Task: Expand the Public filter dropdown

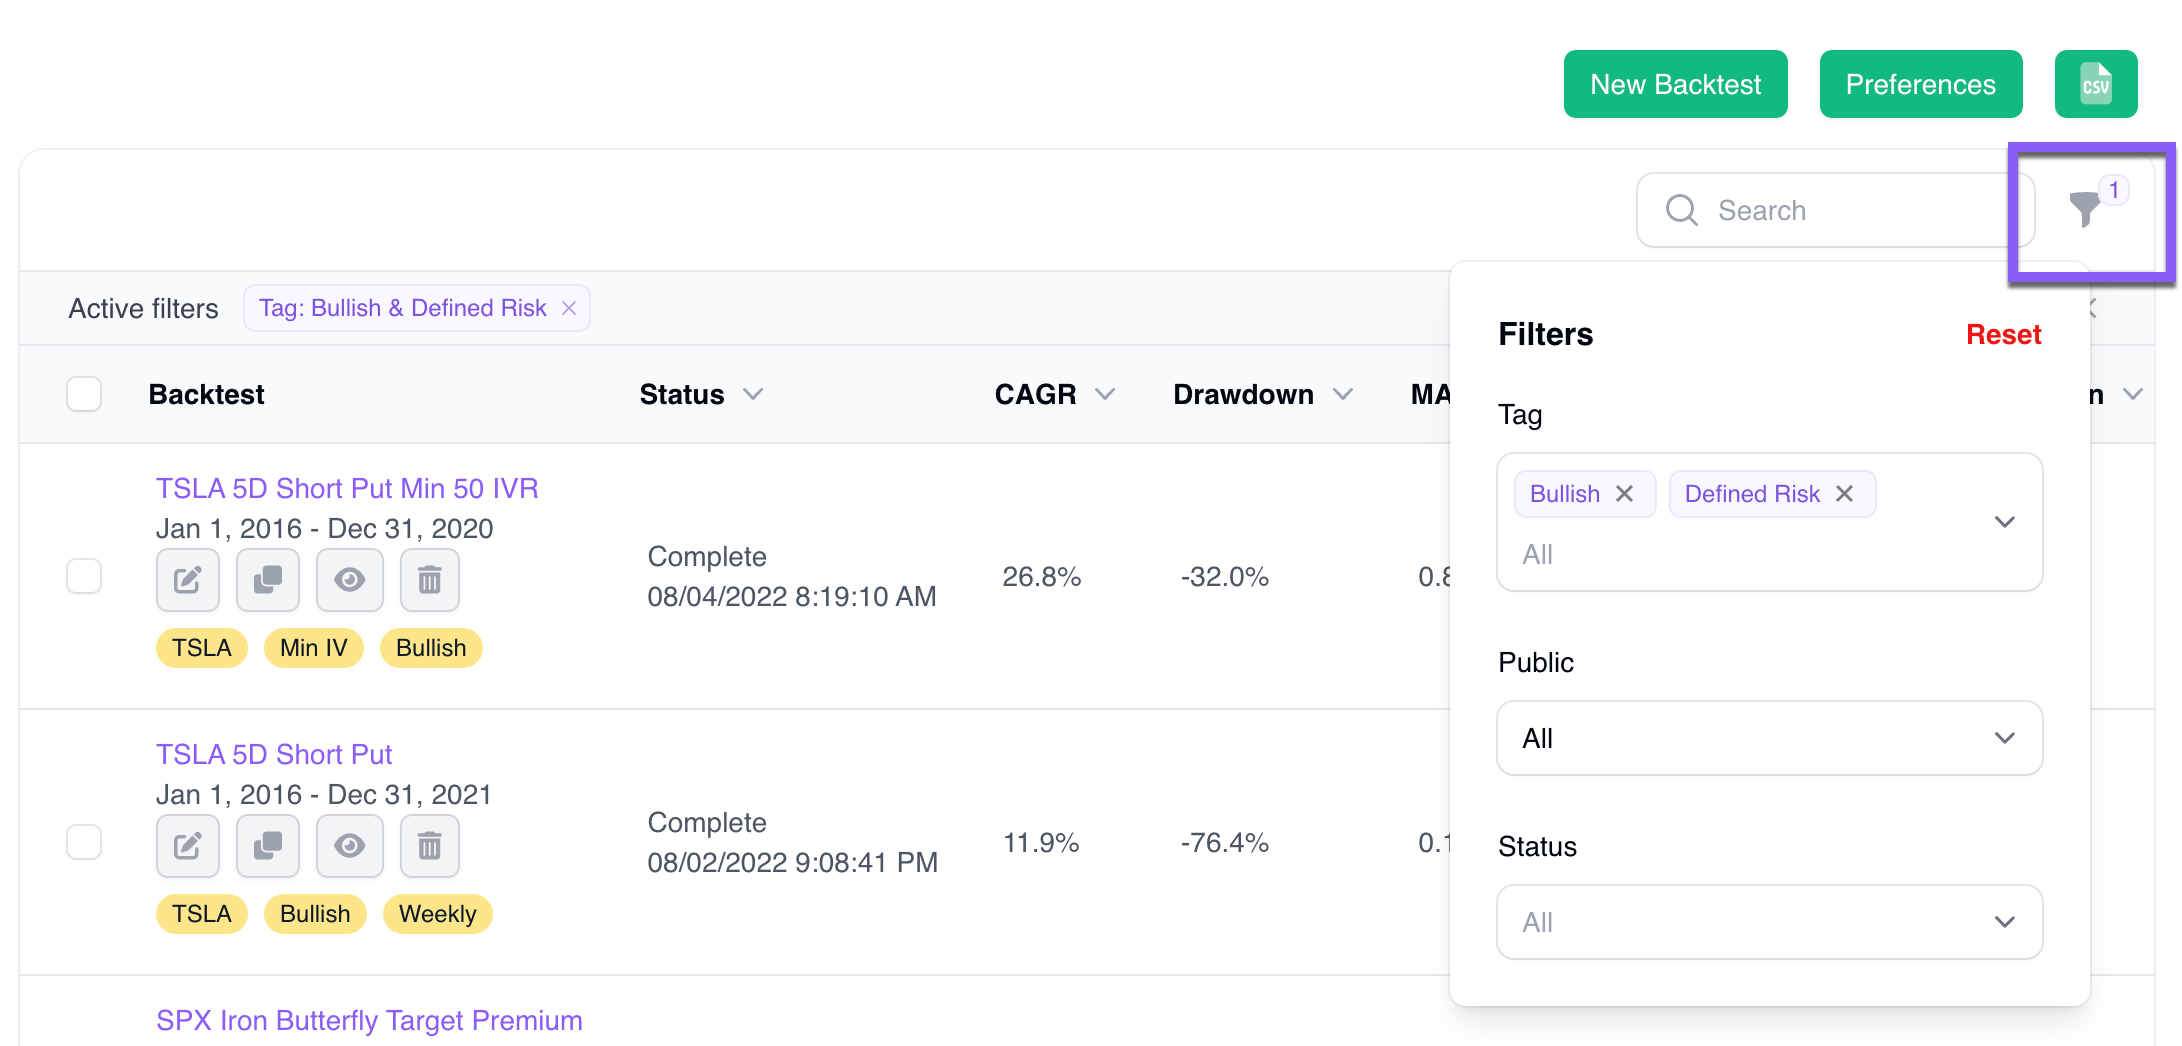Action: pos(1768,738)
